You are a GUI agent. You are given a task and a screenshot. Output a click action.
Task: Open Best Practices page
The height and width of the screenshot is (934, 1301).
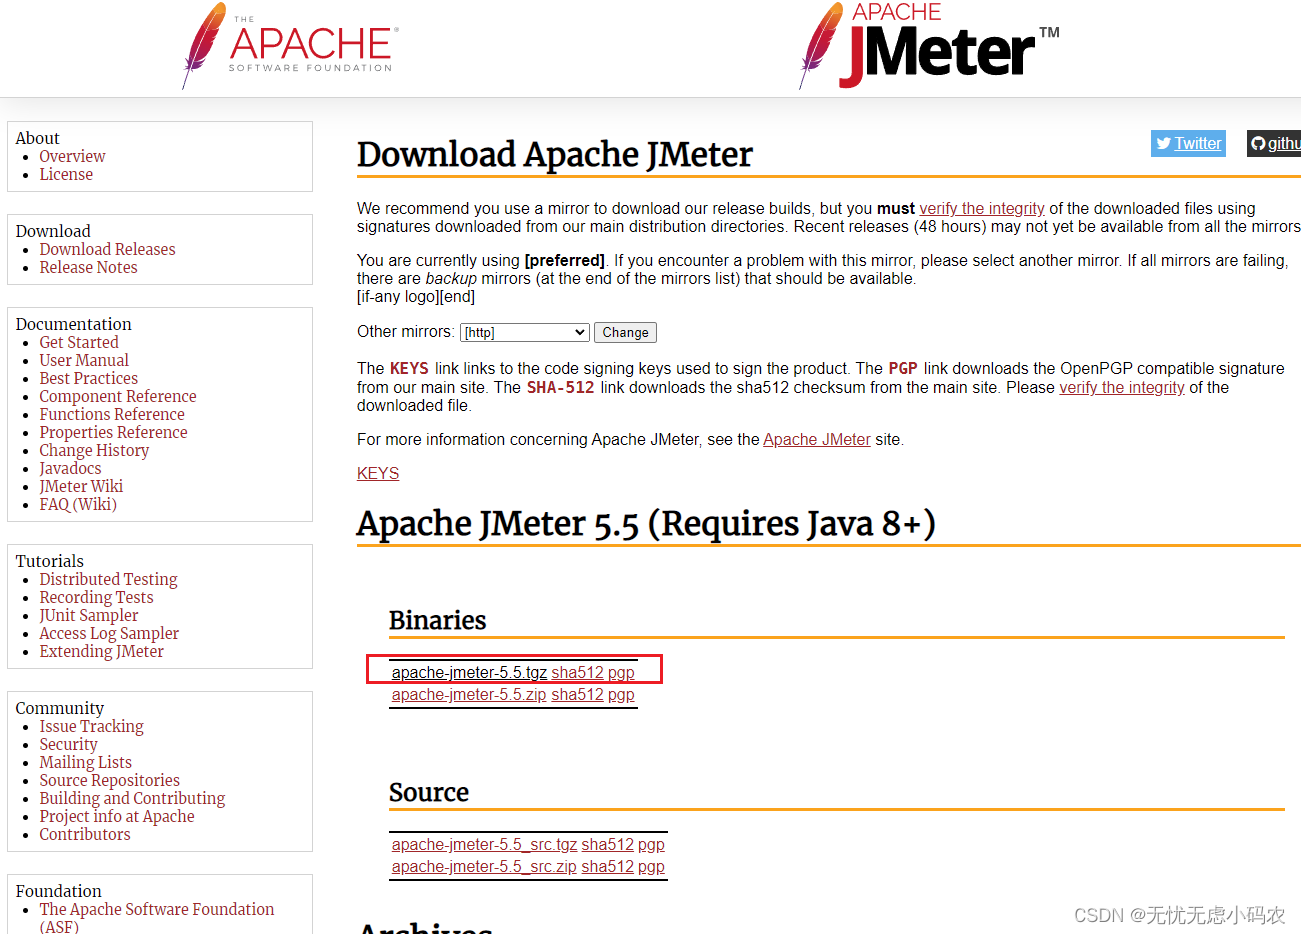point(89,378)
